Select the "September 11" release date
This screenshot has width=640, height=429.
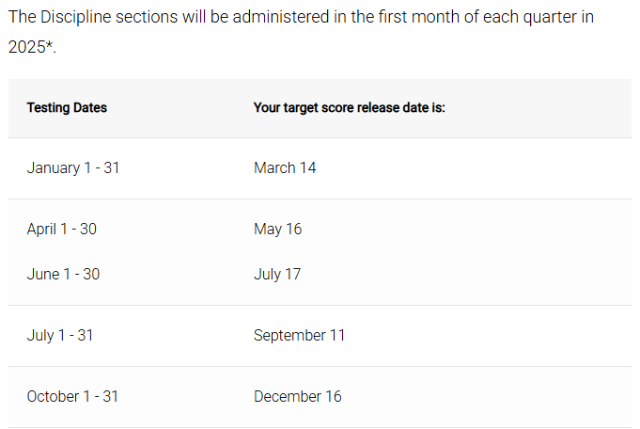click(x=299, y=335)
